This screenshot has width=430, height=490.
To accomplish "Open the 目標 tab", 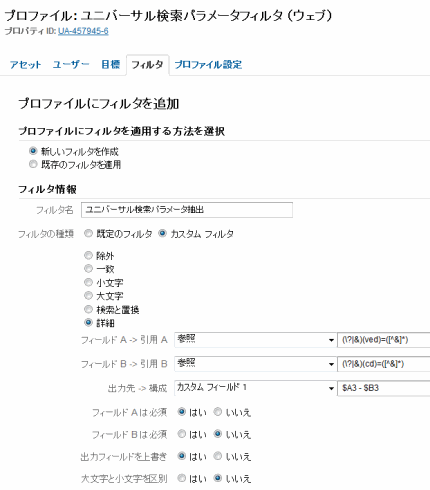I will pos(111,64).
